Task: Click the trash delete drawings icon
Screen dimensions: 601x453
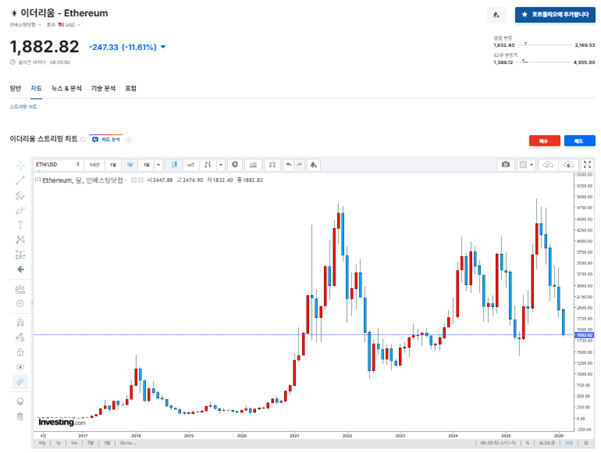Action: pyautogui.click(x=20, y=416)
